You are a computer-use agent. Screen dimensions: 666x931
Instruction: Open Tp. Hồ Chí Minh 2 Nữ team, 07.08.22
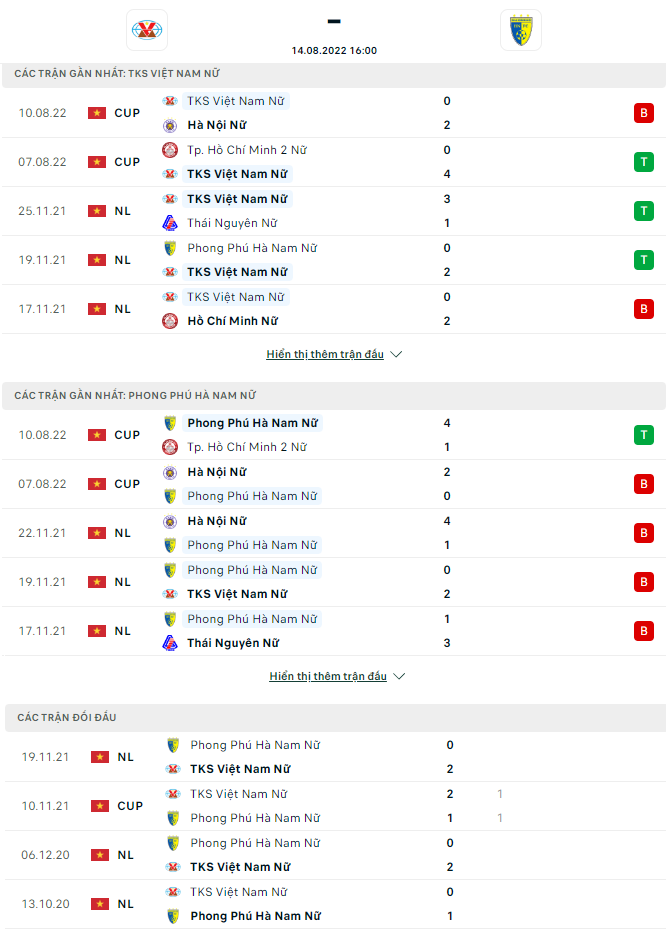pyautogui.click(x=247, y=150)
